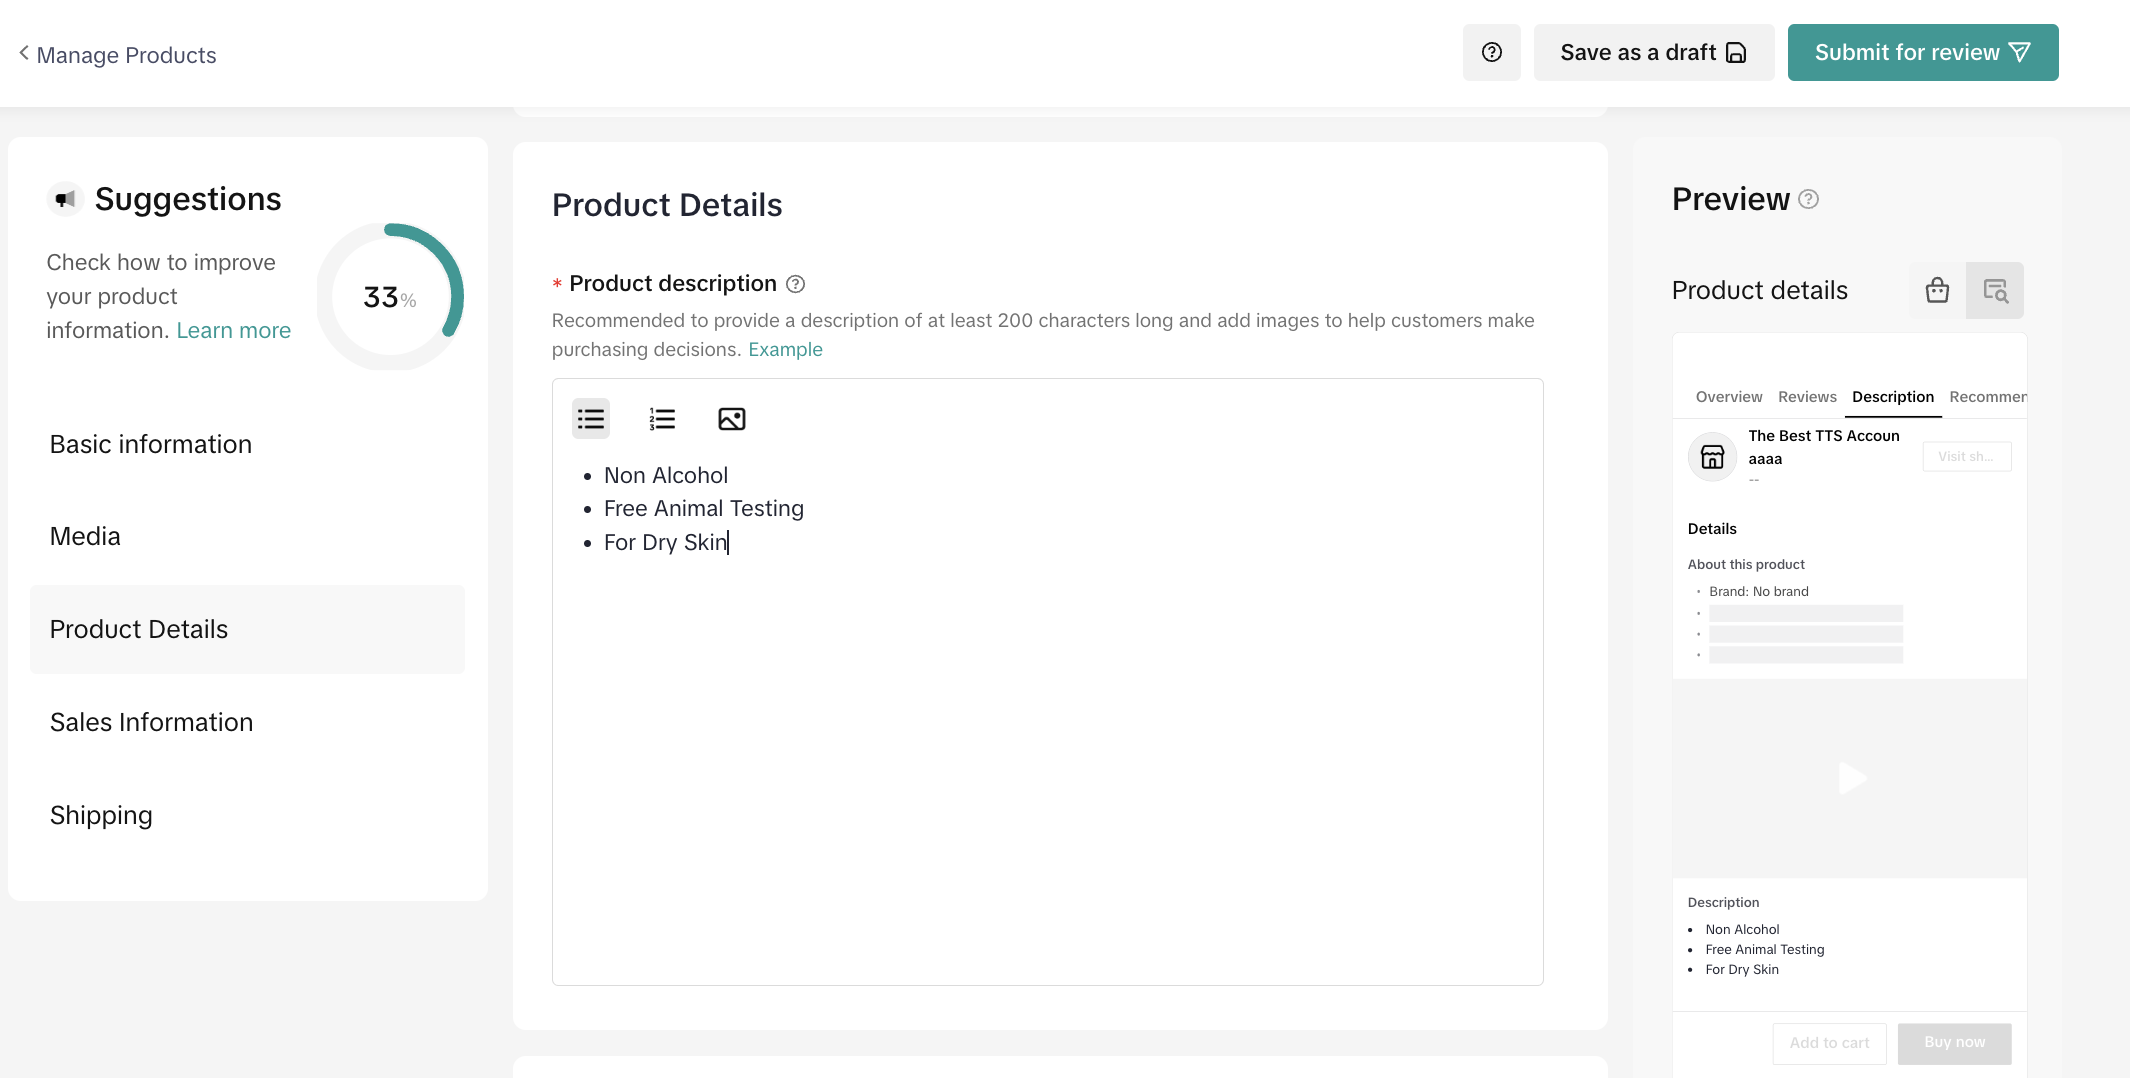
Task: Navigate to Sales Information section
Action: pos(152,722)
